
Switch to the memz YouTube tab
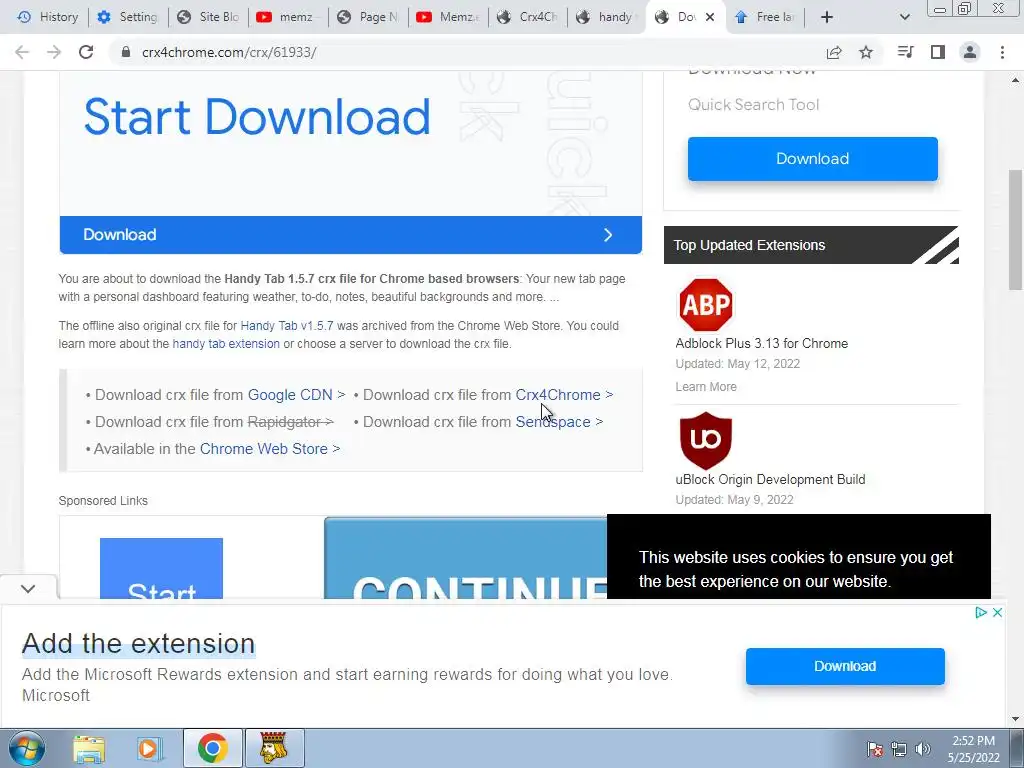click(288, 17)
